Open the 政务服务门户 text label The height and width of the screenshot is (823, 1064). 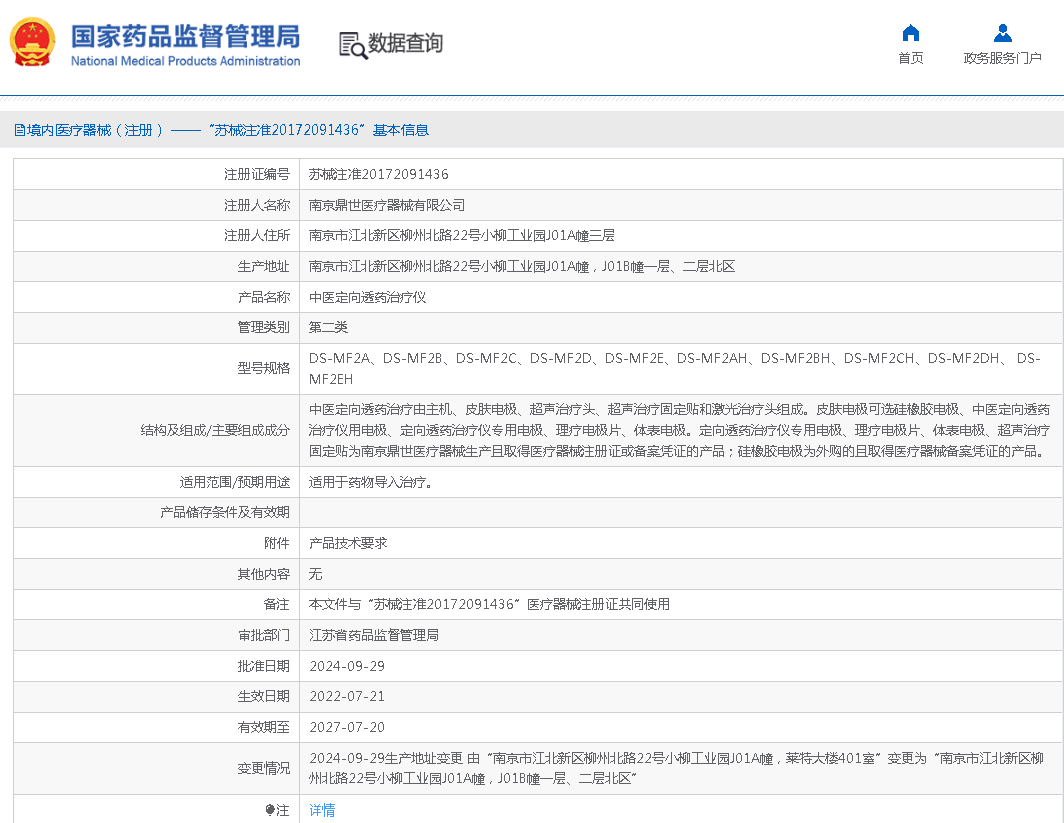1002,58
